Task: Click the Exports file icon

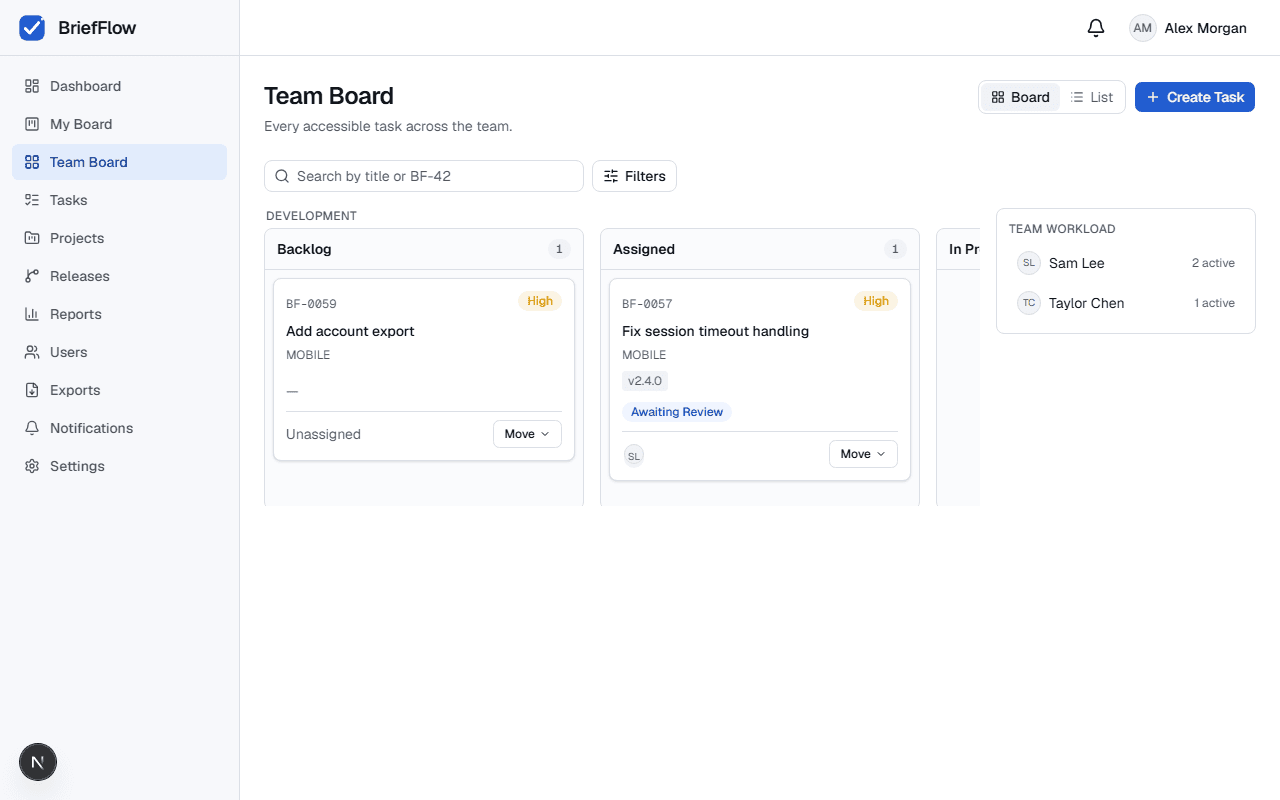Action: click(32, 390)
